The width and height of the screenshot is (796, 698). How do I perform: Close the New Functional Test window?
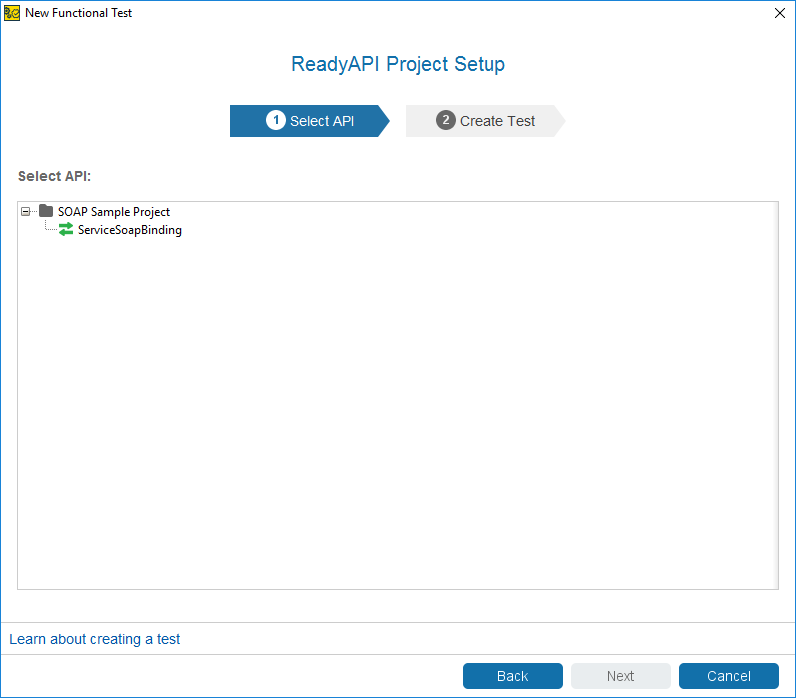point(780,13)
